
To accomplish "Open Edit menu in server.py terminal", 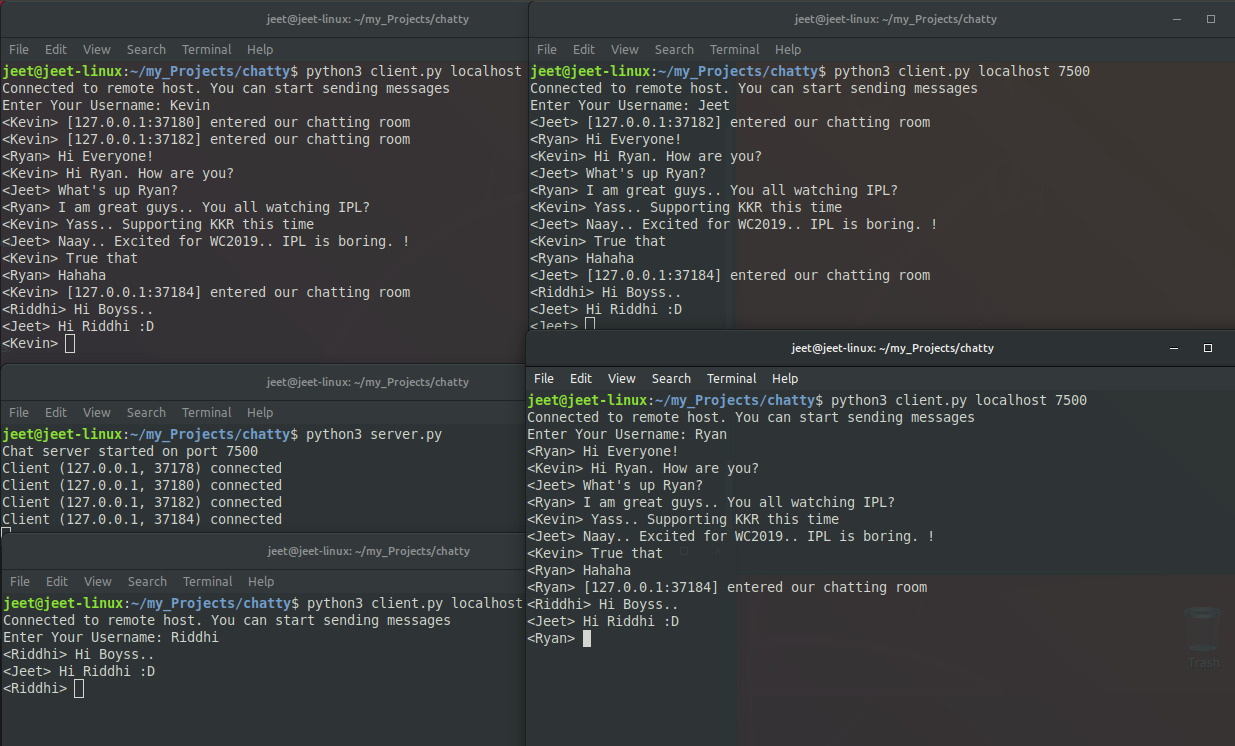I will click(x=56, y=412).
